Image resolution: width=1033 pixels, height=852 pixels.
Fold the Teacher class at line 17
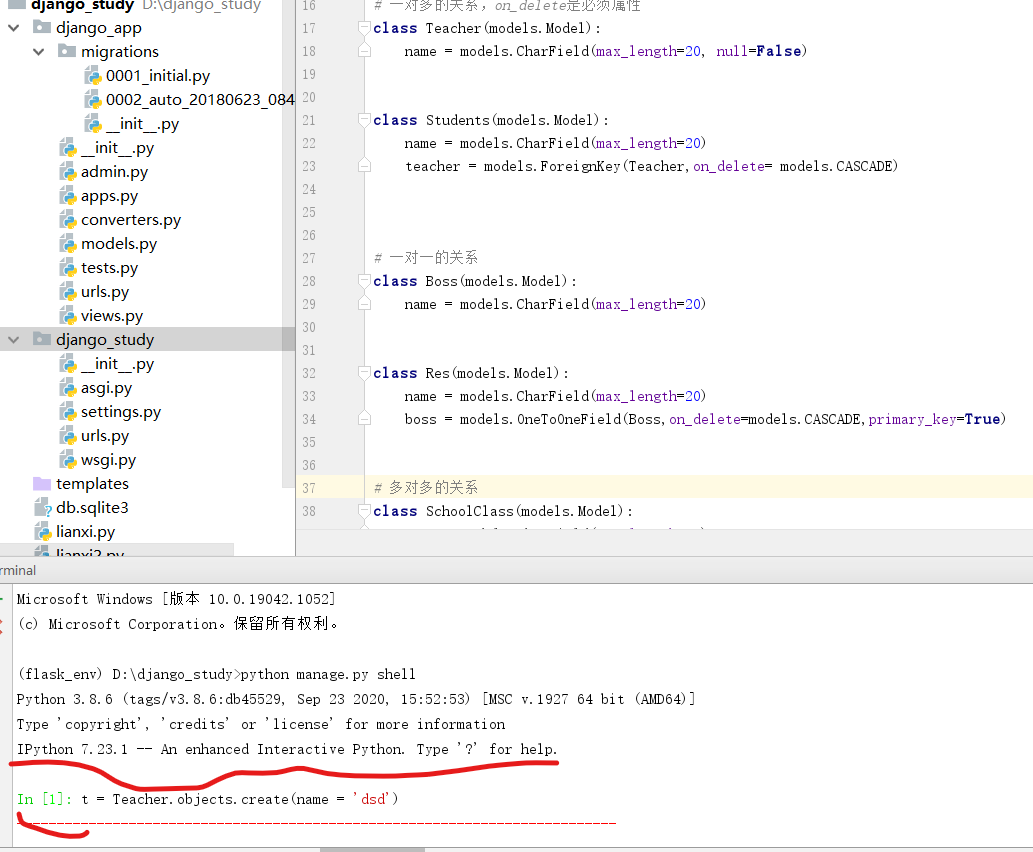coord(364,28)
